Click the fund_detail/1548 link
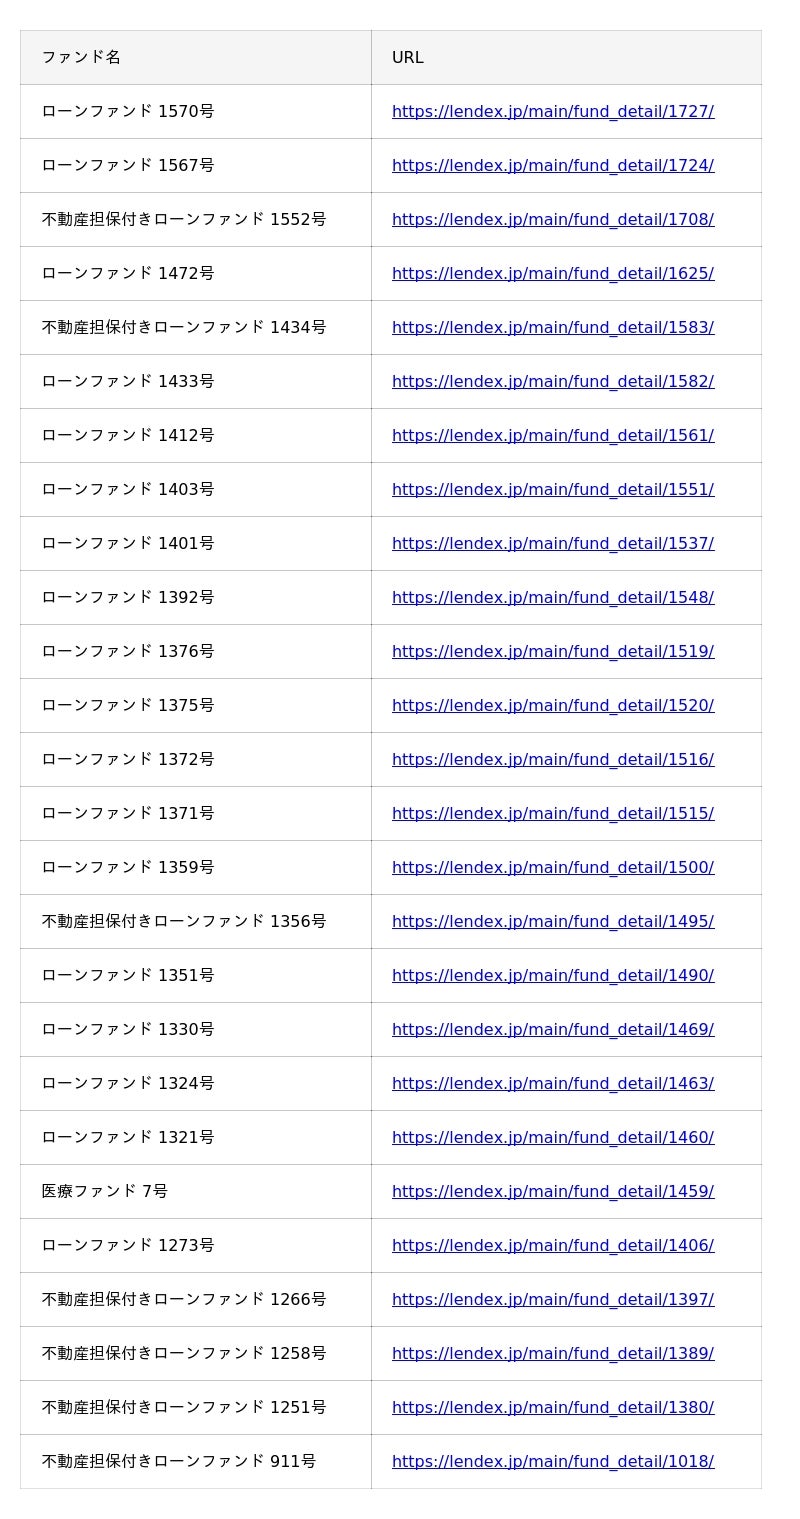 coord(552,598)
